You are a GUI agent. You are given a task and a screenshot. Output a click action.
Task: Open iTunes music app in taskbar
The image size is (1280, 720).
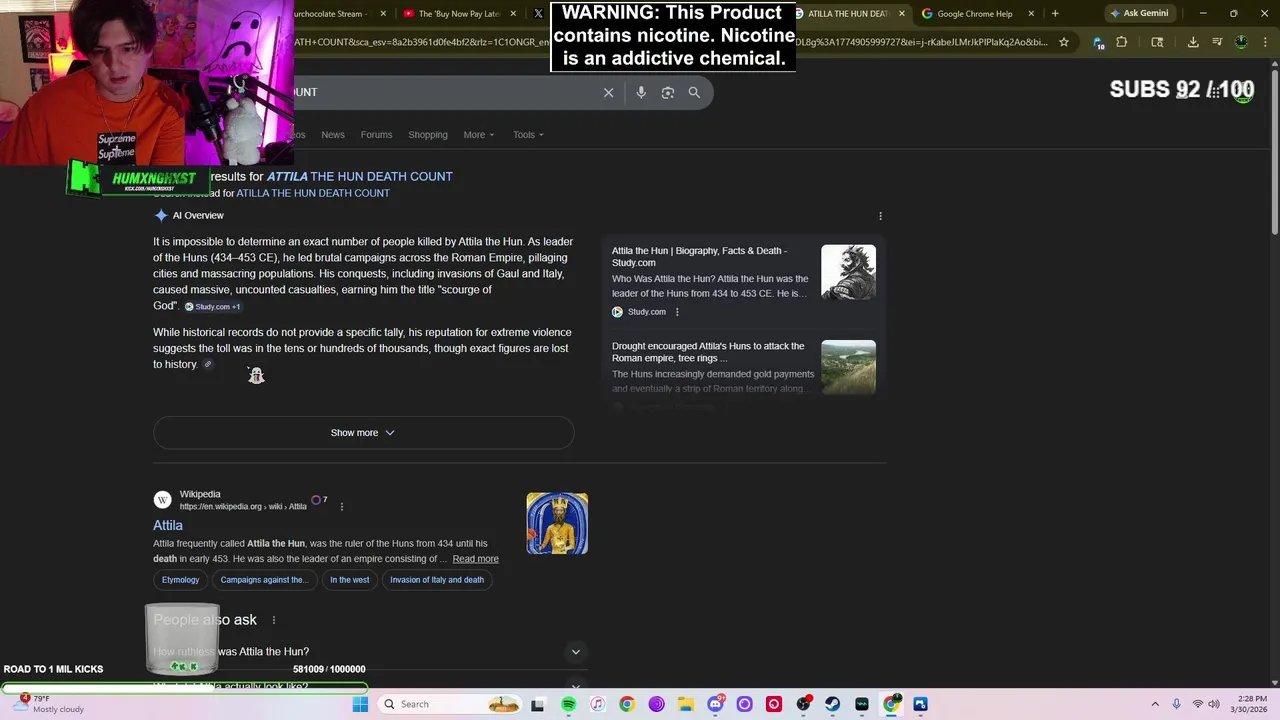(x=597, y=704)
